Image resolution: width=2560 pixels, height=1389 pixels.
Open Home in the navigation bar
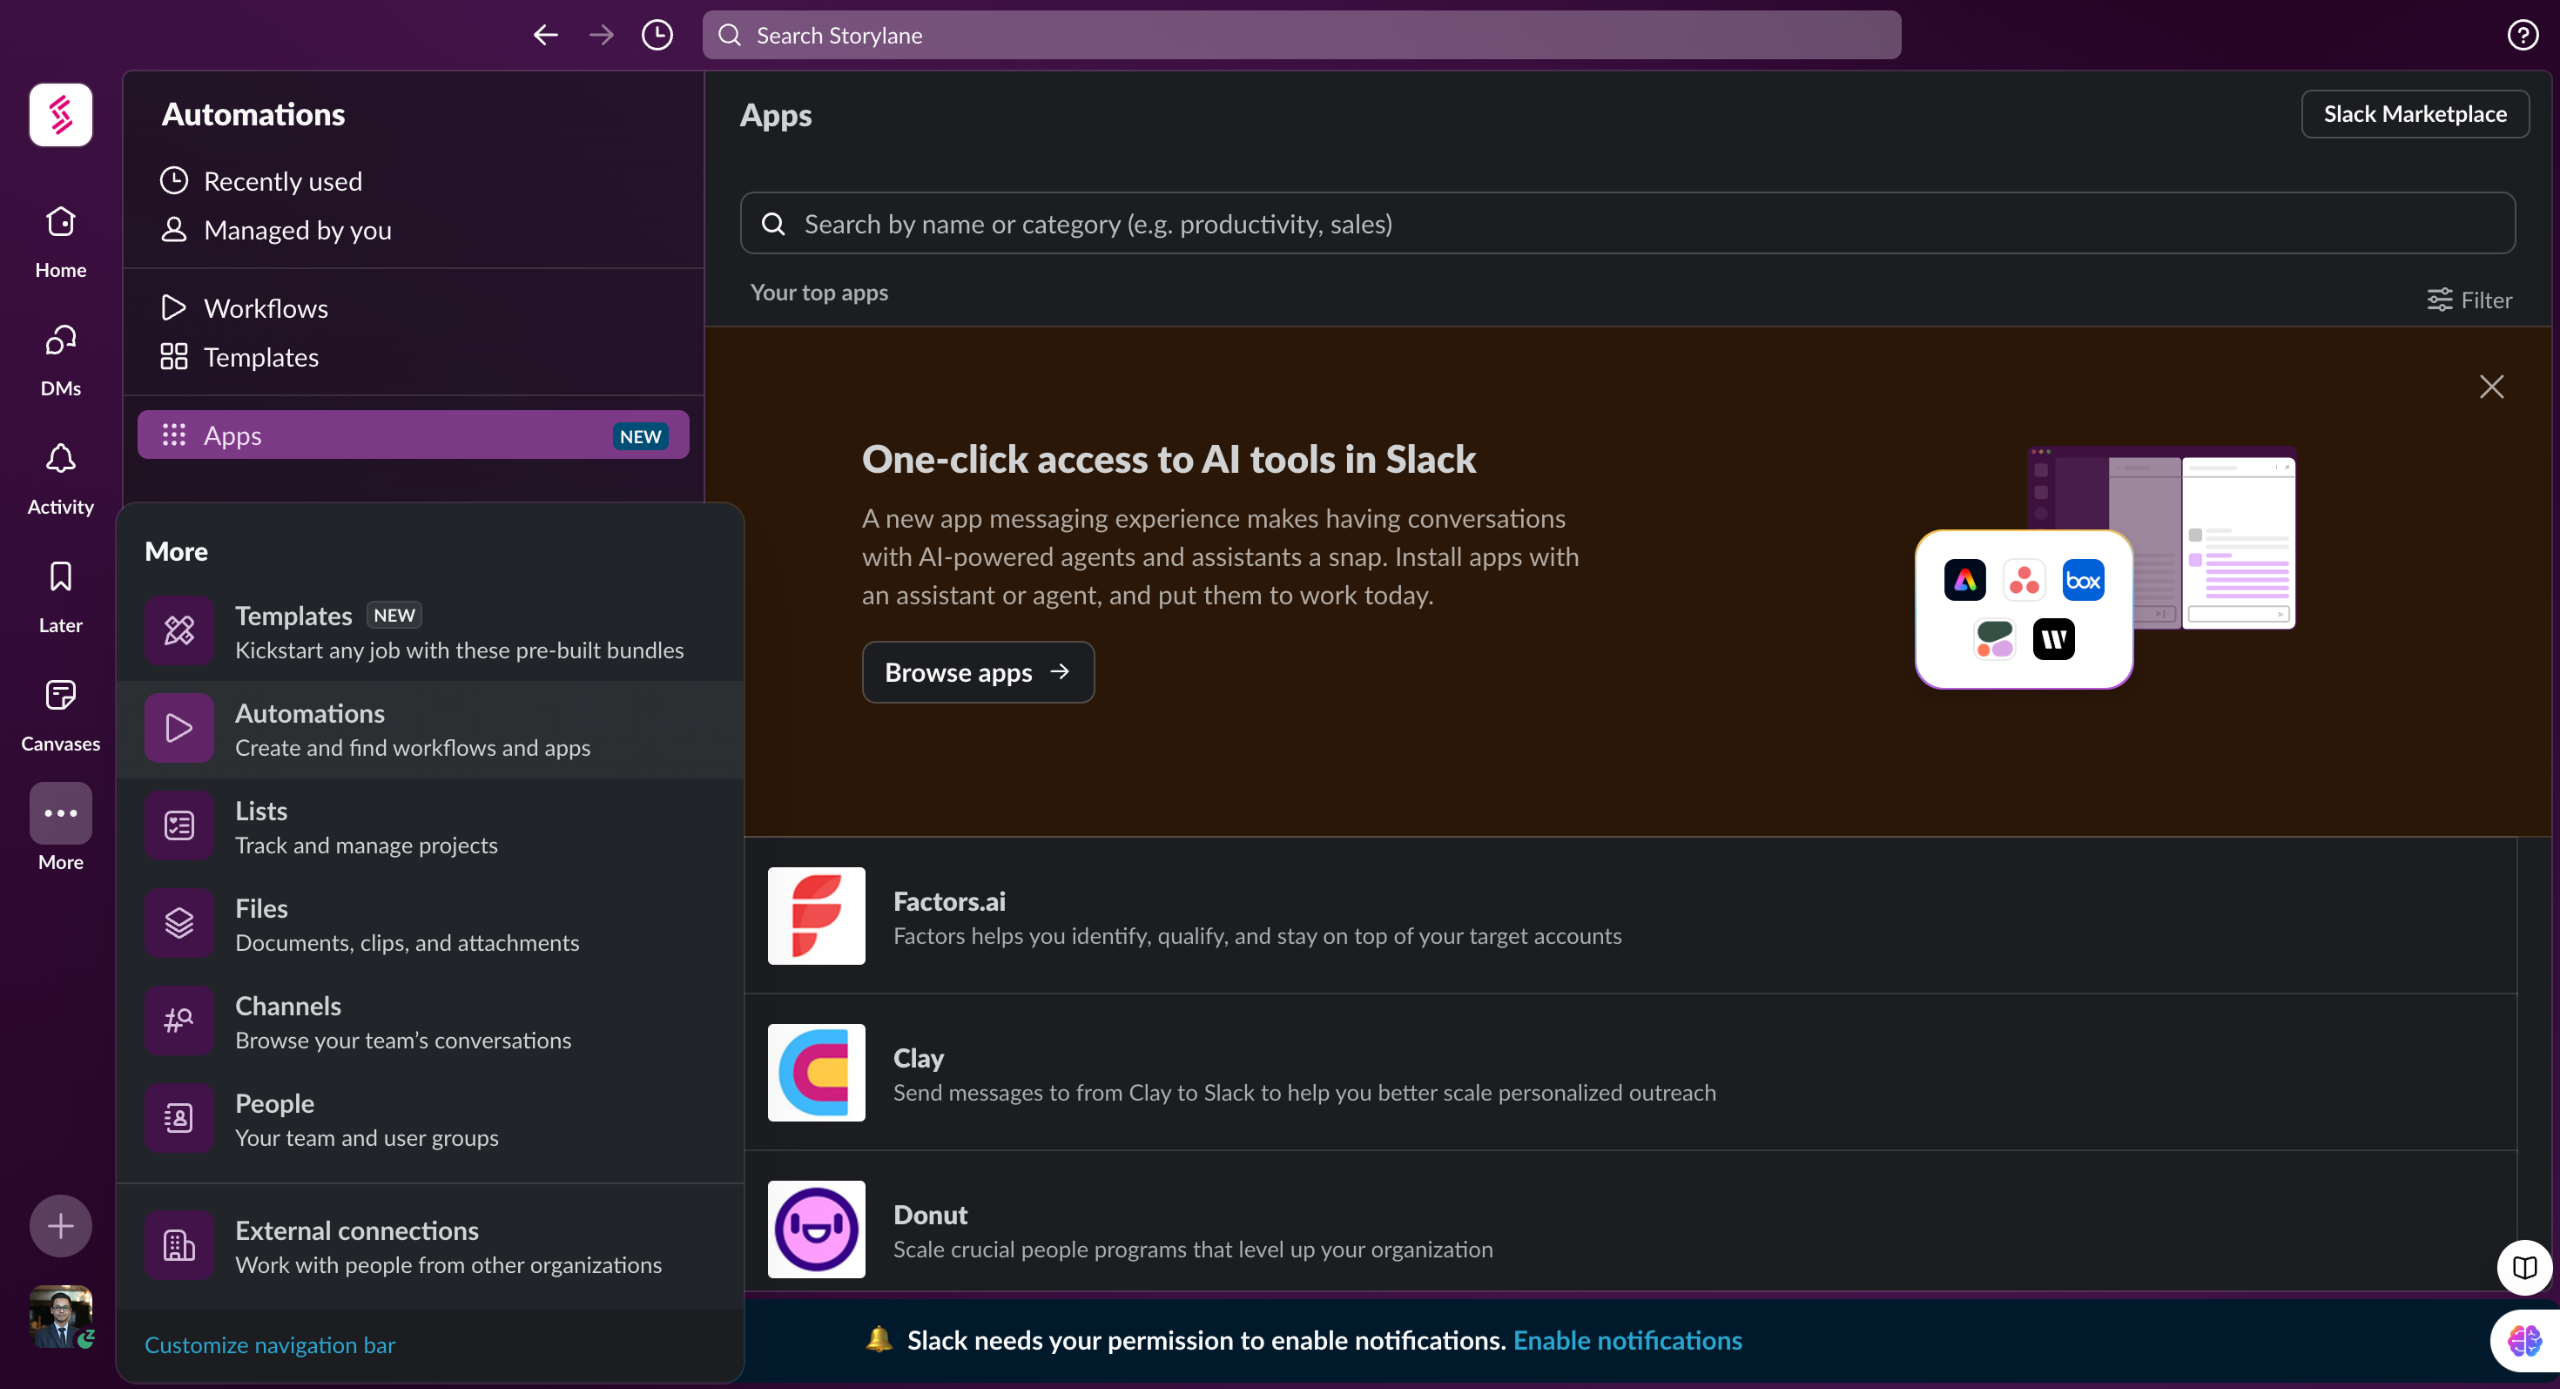click(61, 241)
